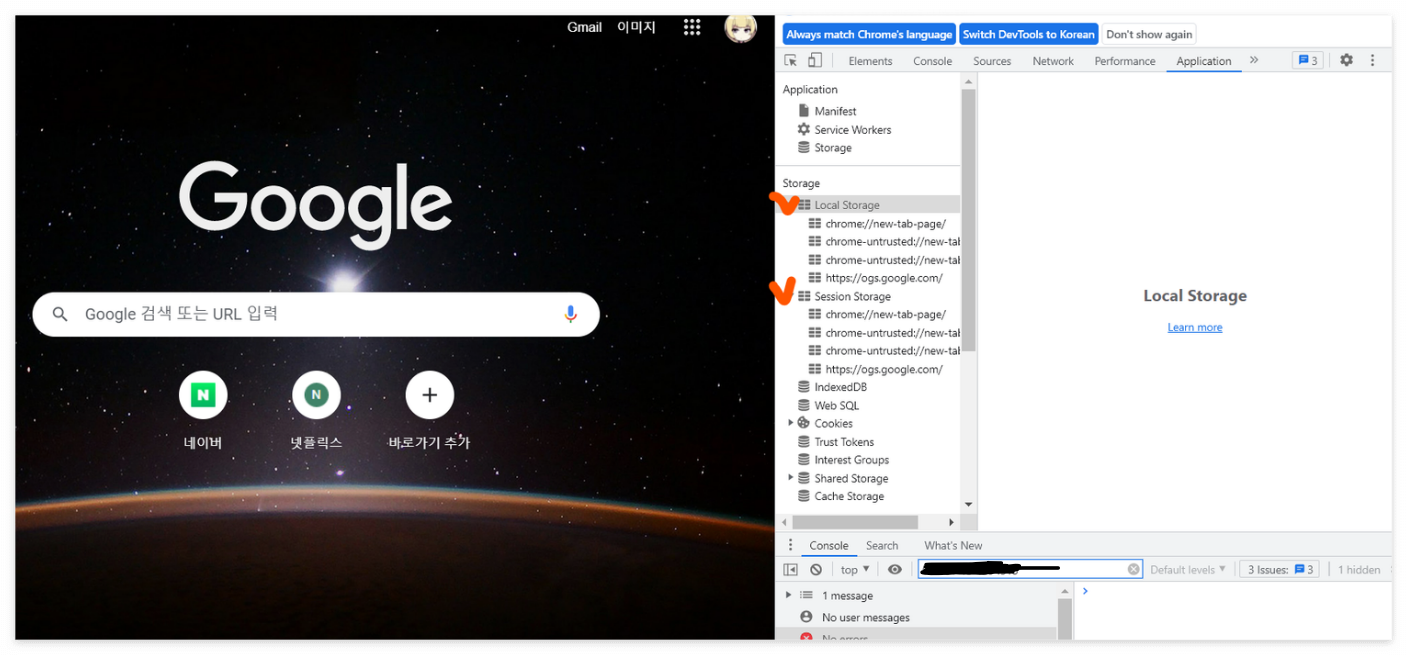Open the 이미지 link
The width and height of the screenshot is (1407, 655).
pos(636,27)
